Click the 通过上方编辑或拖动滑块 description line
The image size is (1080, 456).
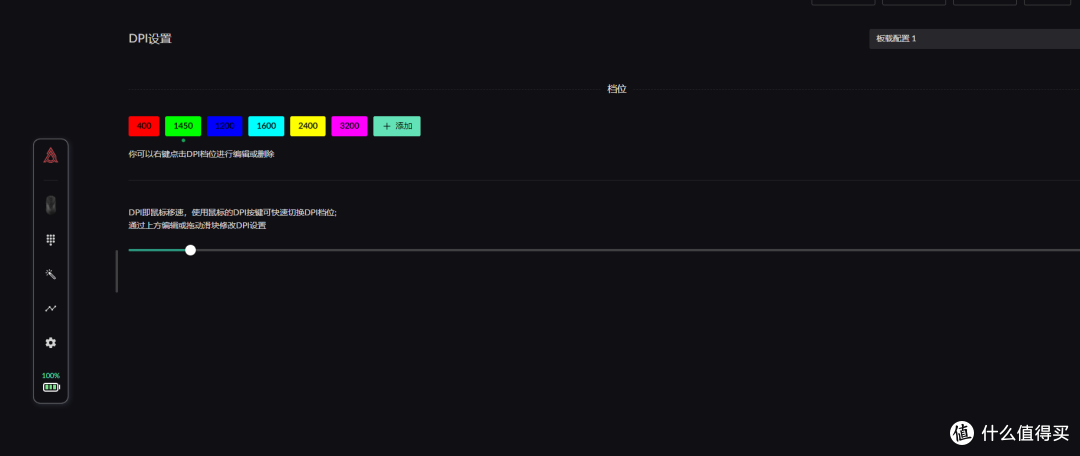(197, 225)
